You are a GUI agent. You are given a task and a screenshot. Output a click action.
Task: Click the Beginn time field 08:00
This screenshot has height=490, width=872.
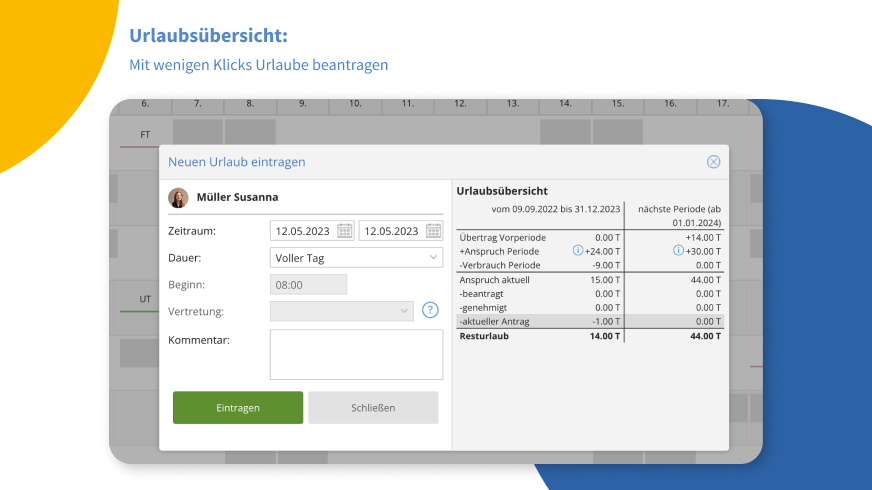309,285
